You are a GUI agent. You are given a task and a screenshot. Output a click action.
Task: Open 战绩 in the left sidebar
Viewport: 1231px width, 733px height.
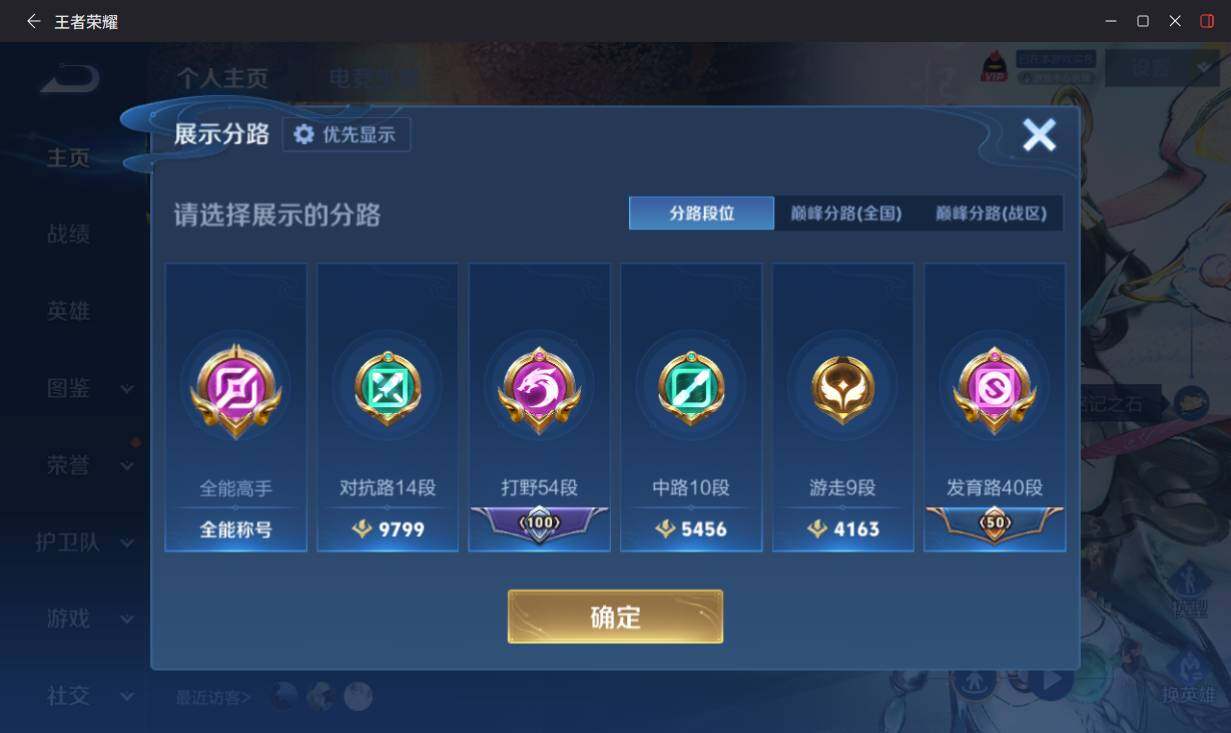click(x=68, y=234)
